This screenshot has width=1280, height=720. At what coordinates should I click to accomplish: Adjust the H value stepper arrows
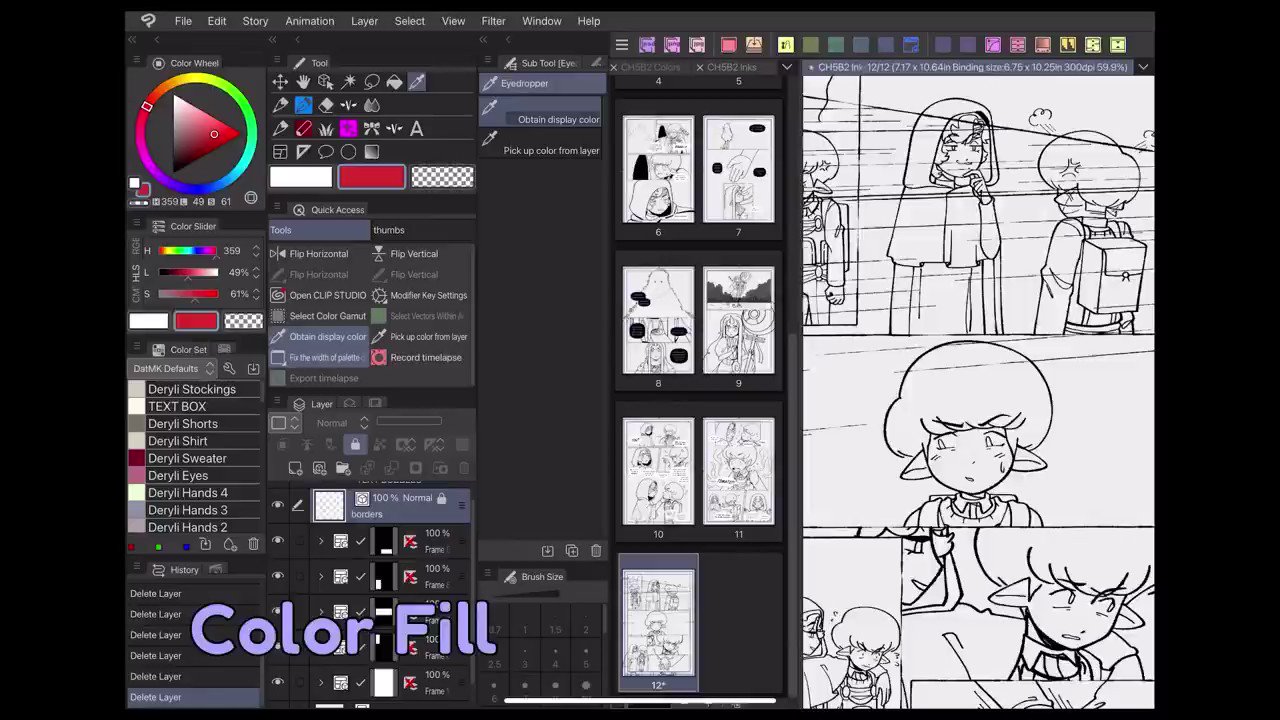(255, 251)
